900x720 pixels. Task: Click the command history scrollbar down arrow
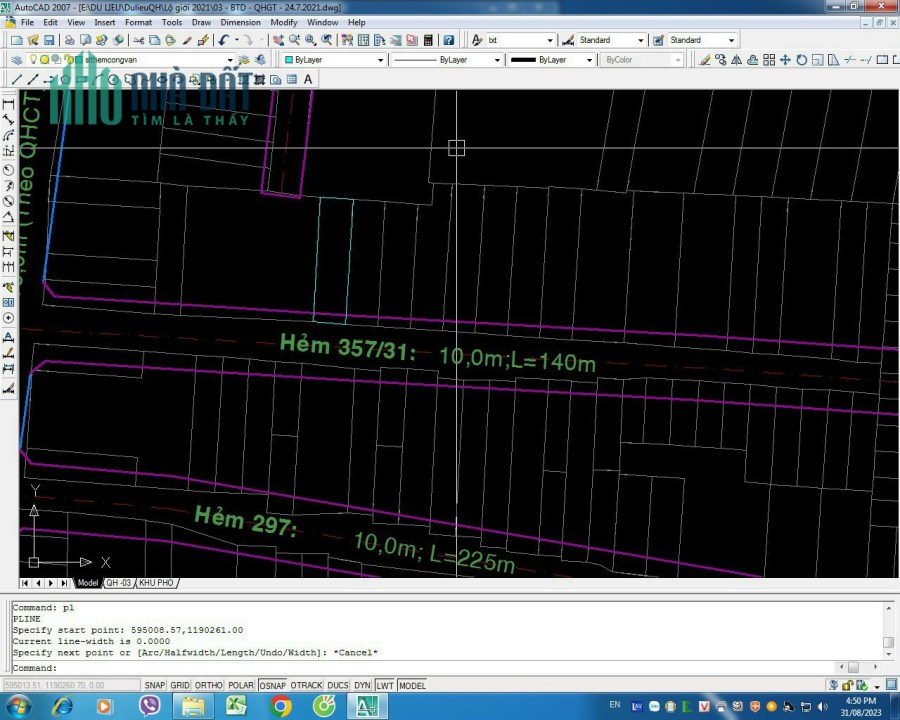[x=889, y=654]
